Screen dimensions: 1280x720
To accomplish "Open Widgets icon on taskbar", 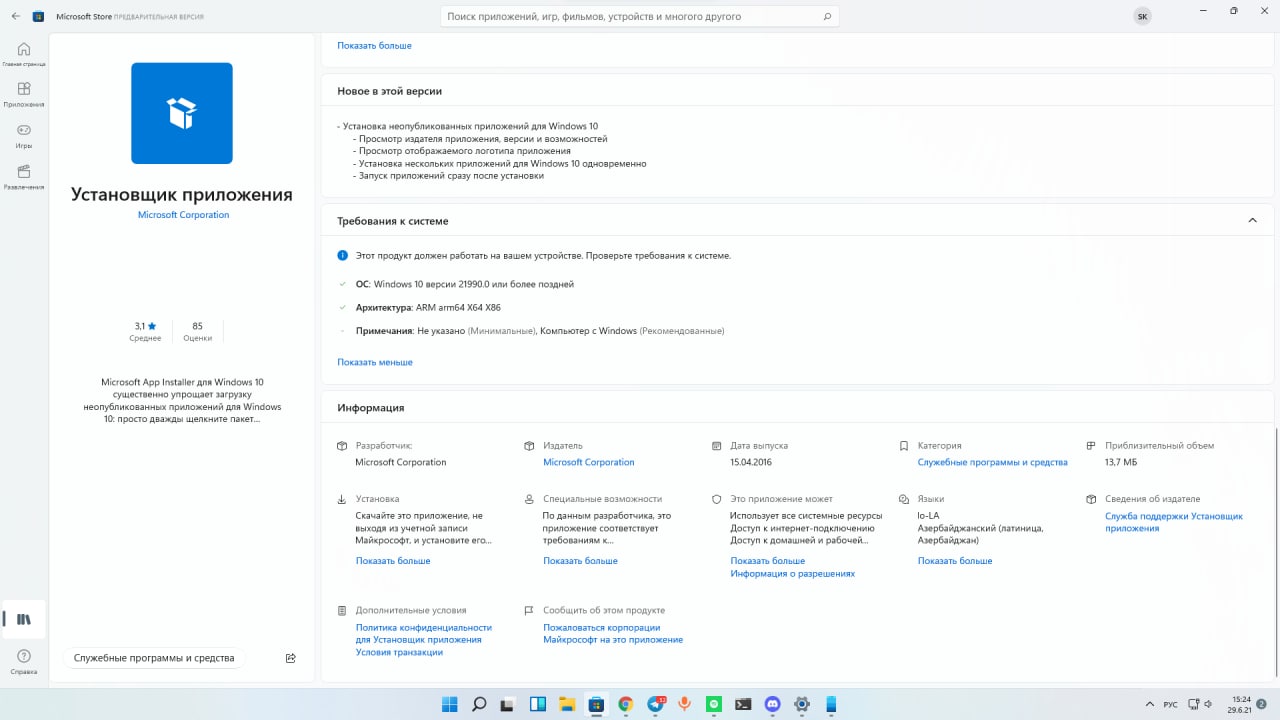I will [x=537, y=704].
